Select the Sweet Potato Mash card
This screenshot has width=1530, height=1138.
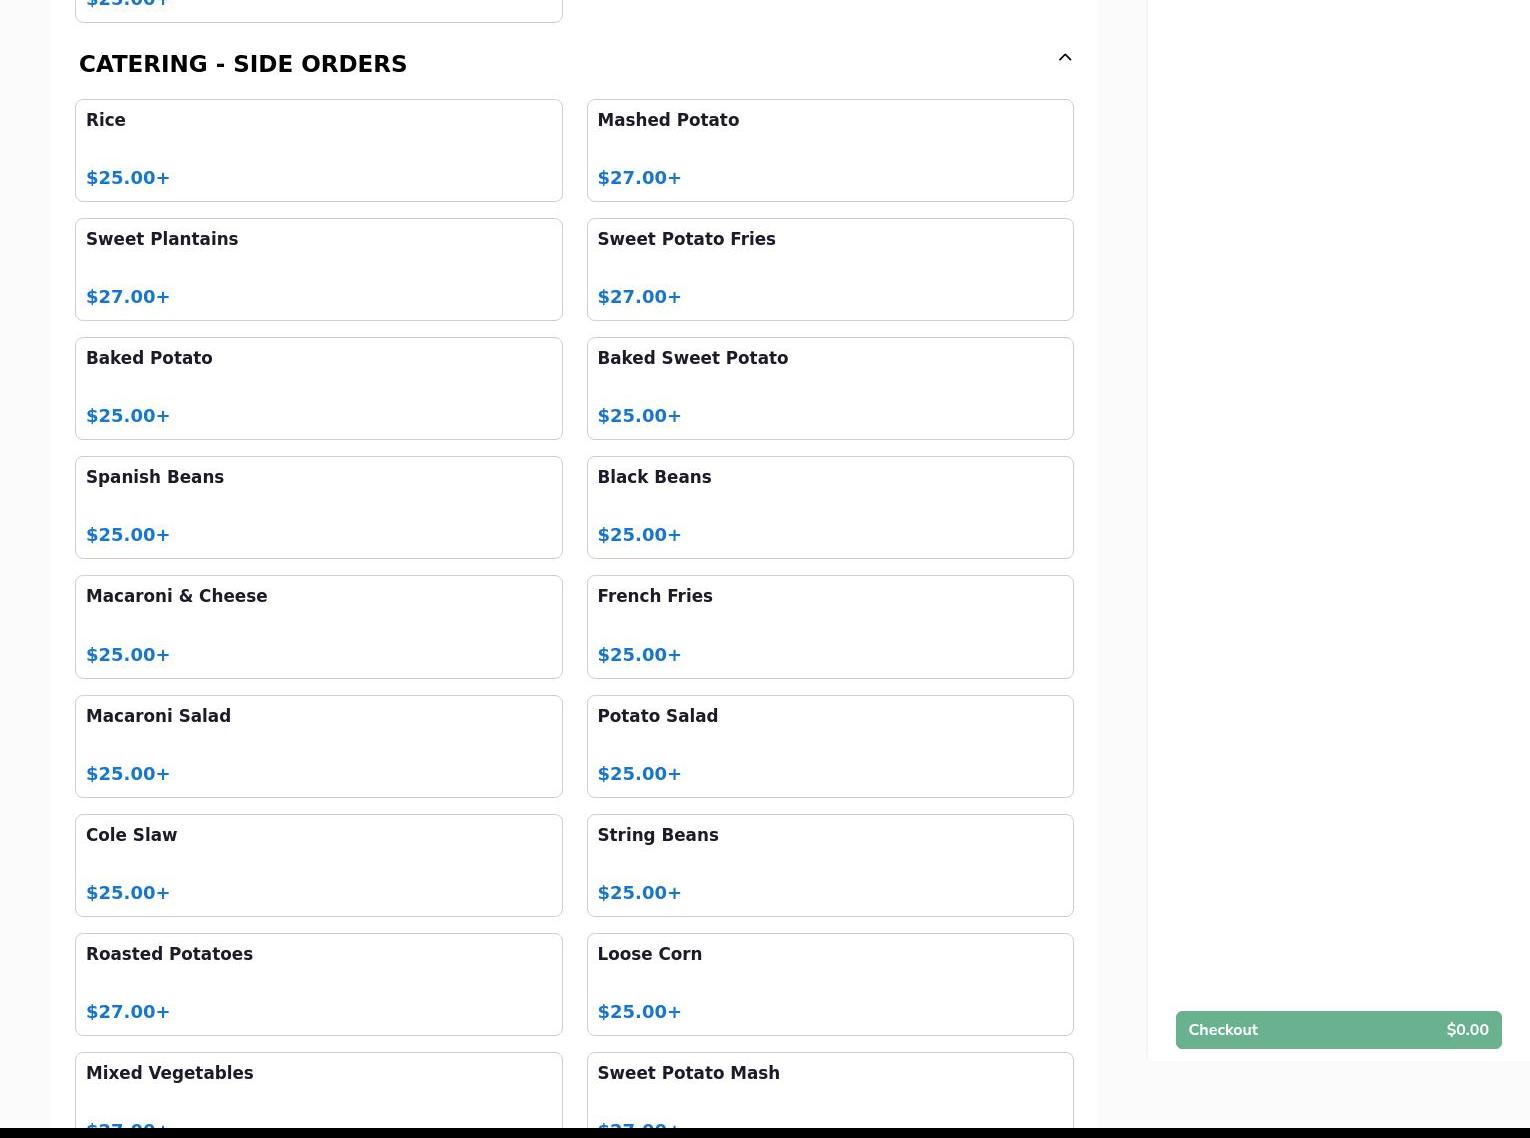pyautogui.click(x=830, y=1090)
